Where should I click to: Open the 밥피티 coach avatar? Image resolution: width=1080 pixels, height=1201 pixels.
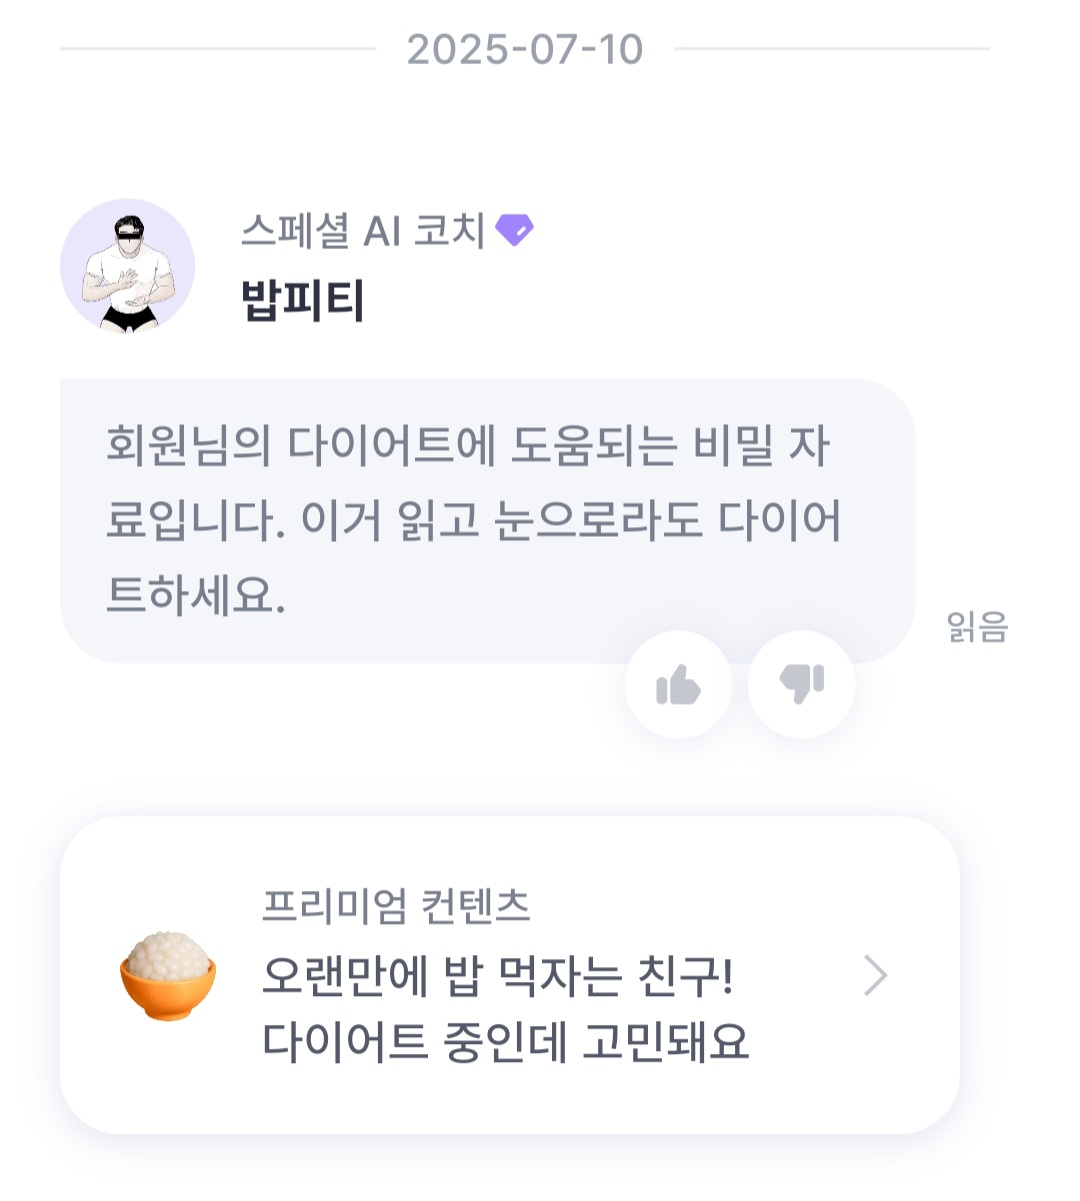pos(127,266)
